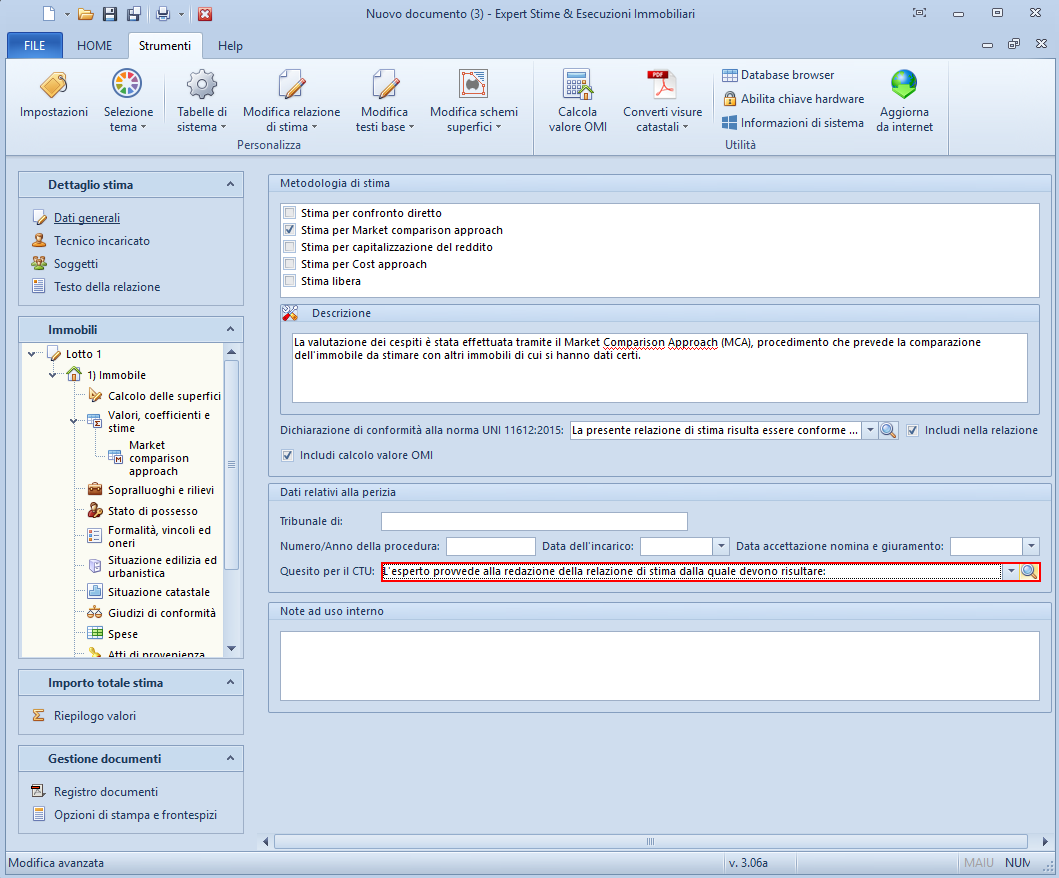The height and width of the screenshot is (878, 1059).
Task: Uncheck Includi calcolo valore OMI
Action: coord(290,455)
